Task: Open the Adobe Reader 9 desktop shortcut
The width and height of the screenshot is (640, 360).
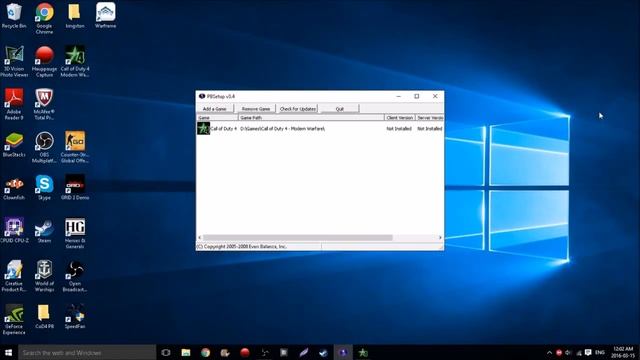Action: (x=14, y=104)
